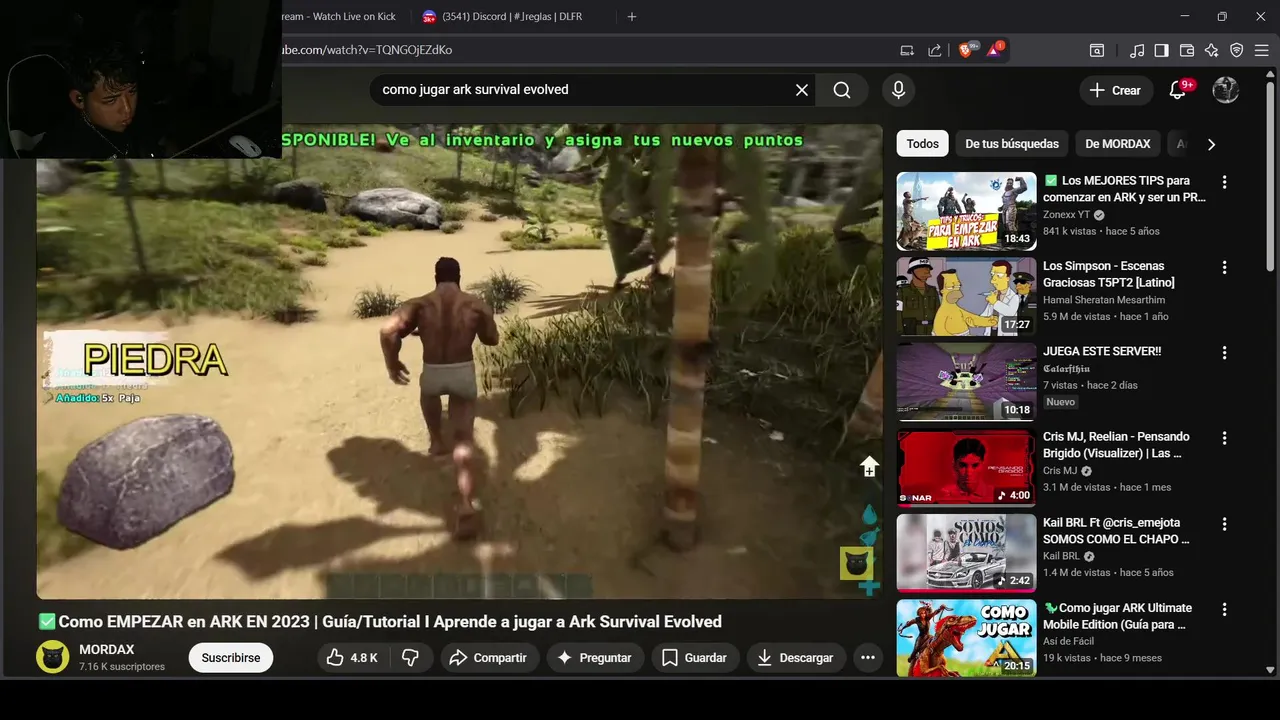
Task: Open Leo AI sparkle icon
Action: tap(1211, 50)
